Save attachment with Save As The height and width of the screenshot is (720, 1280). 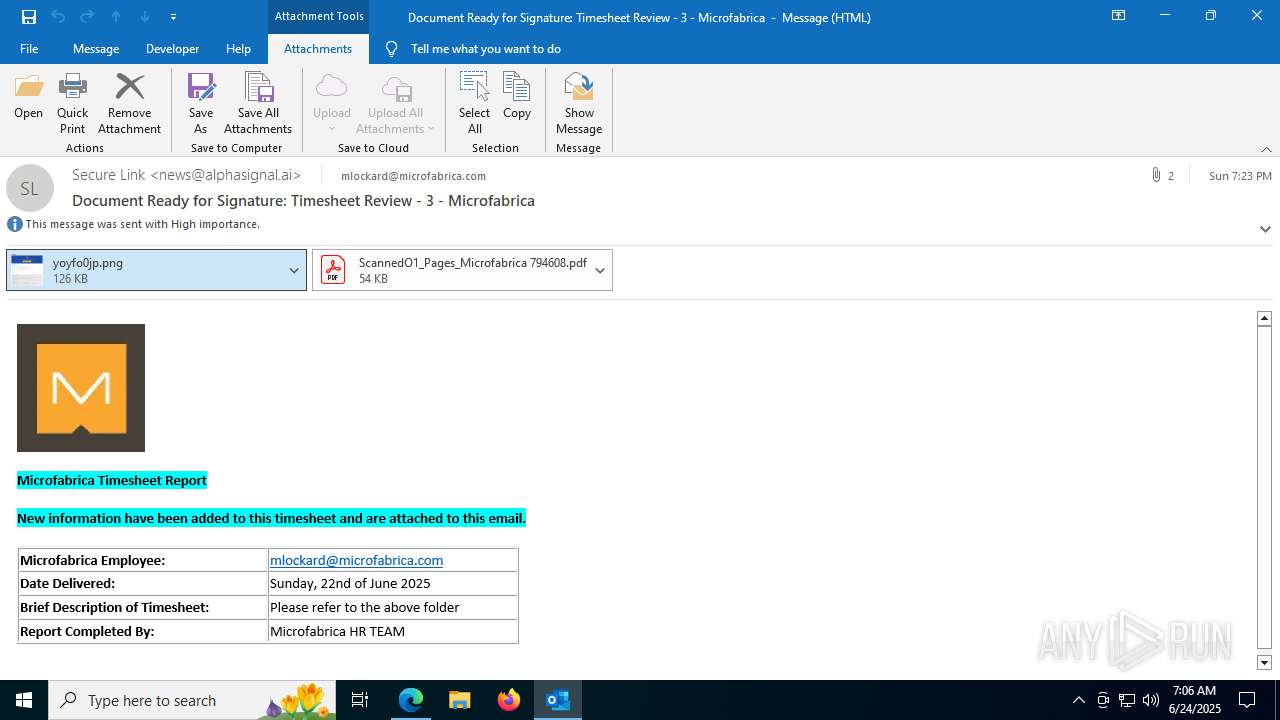pos(200,103)
